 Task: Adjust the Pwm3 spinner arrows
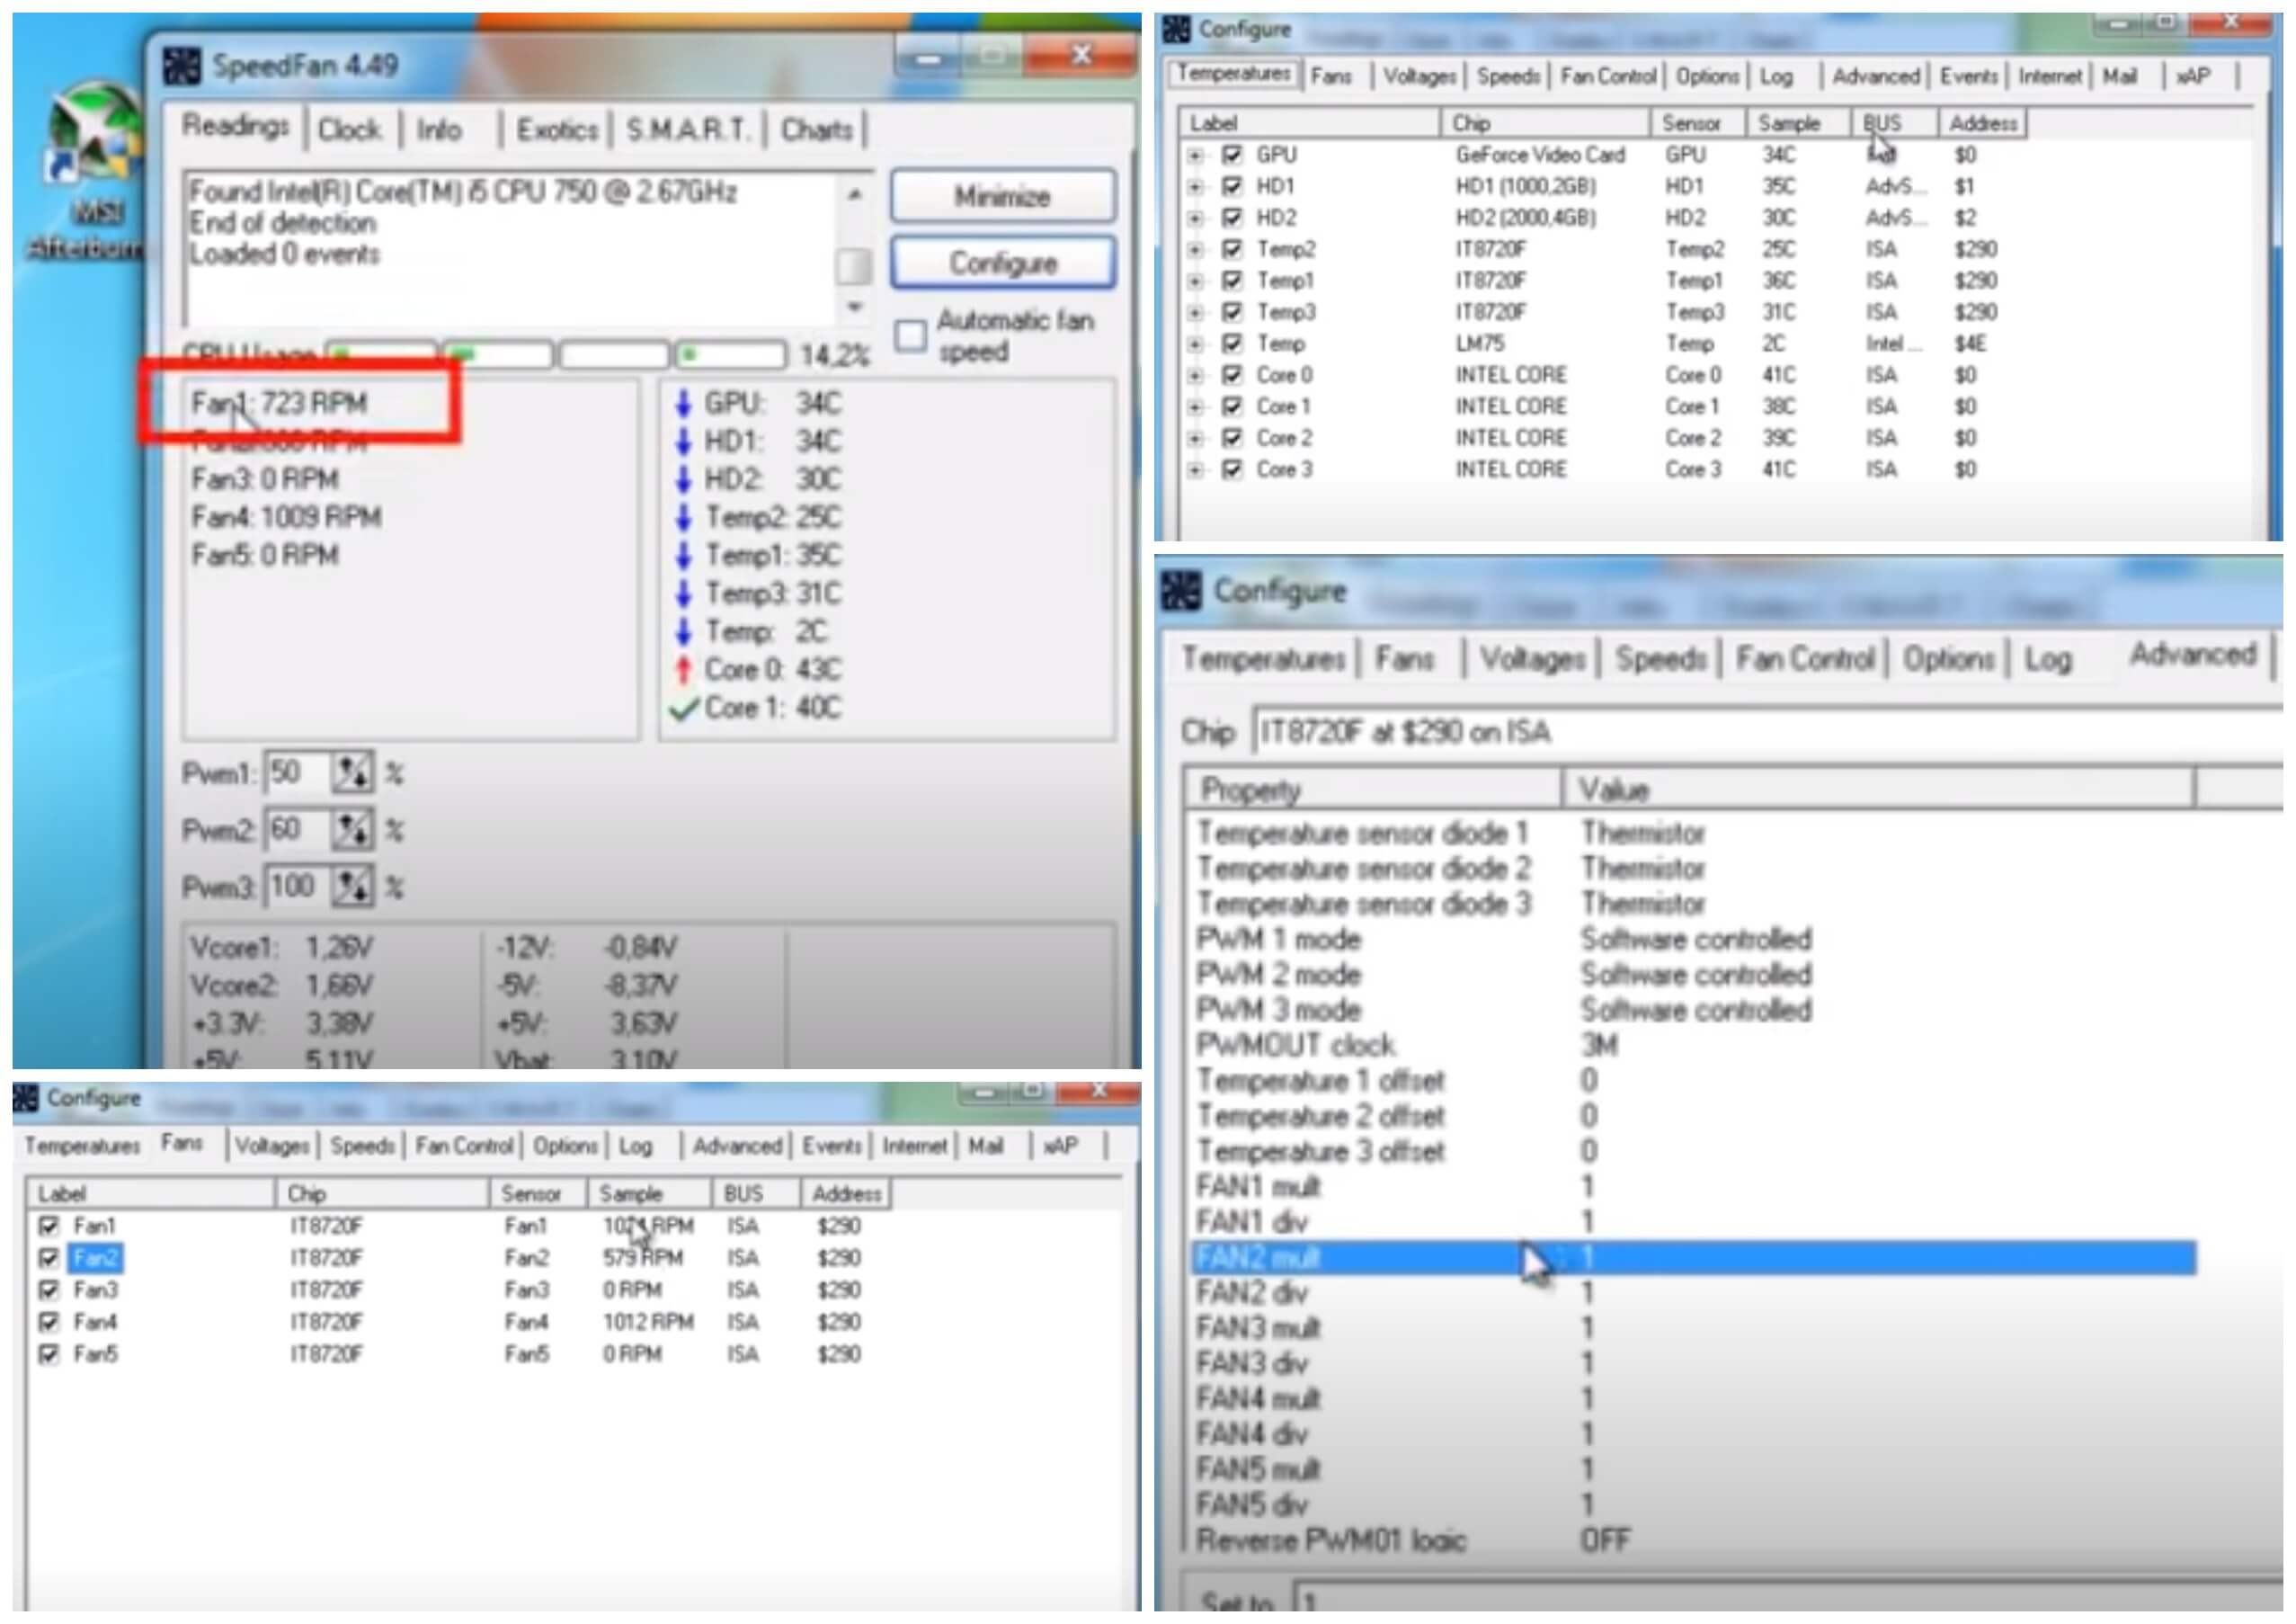[352, 887]
